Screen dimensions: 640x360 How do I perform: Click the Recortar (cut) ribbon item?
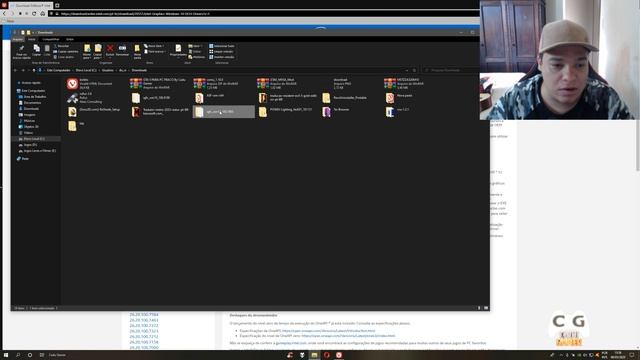[x=61, y=46]
